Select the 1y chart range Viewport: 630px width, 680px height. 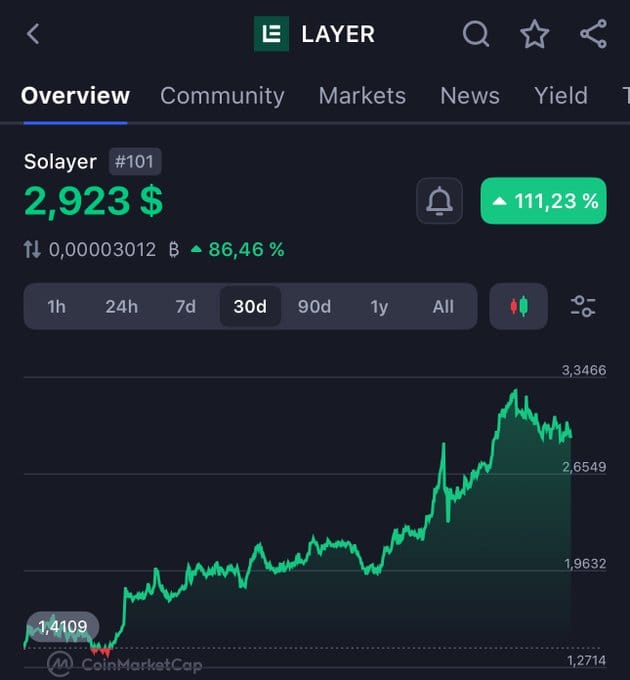click(379, 307)
